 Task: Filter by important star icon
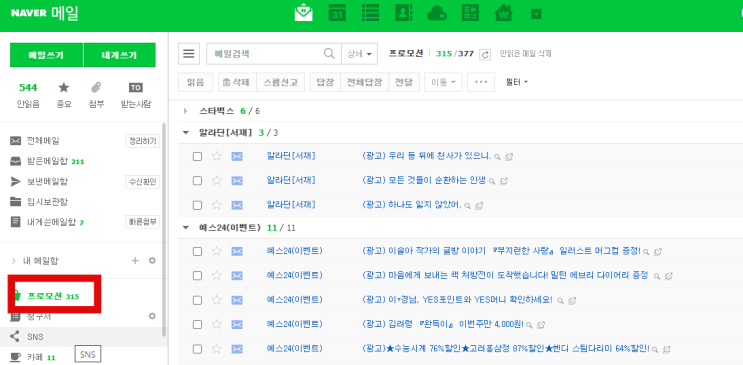point(63,88)
